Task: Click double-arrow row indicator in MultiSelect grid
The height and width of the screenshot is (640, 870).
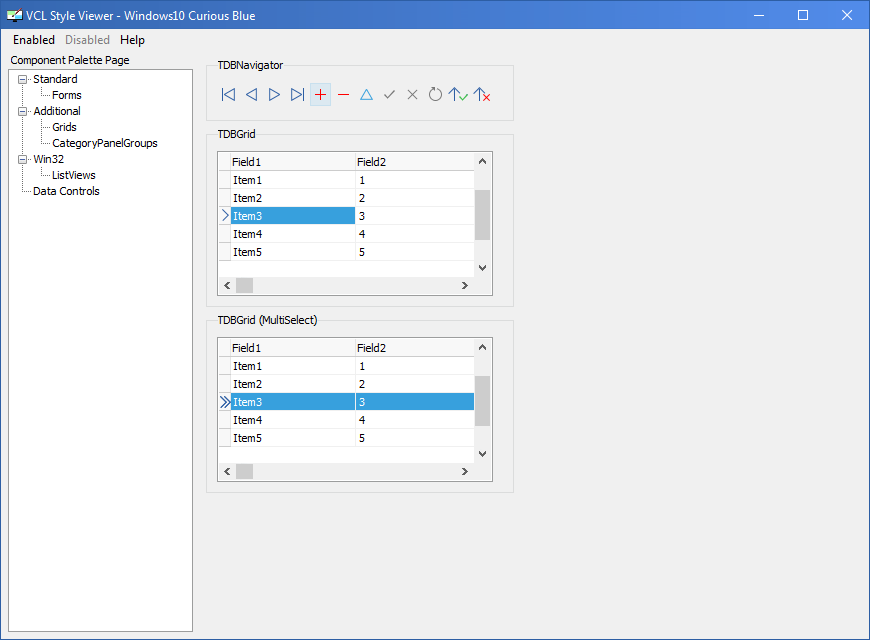Action: pyautogui.click(x=225, y=402)
